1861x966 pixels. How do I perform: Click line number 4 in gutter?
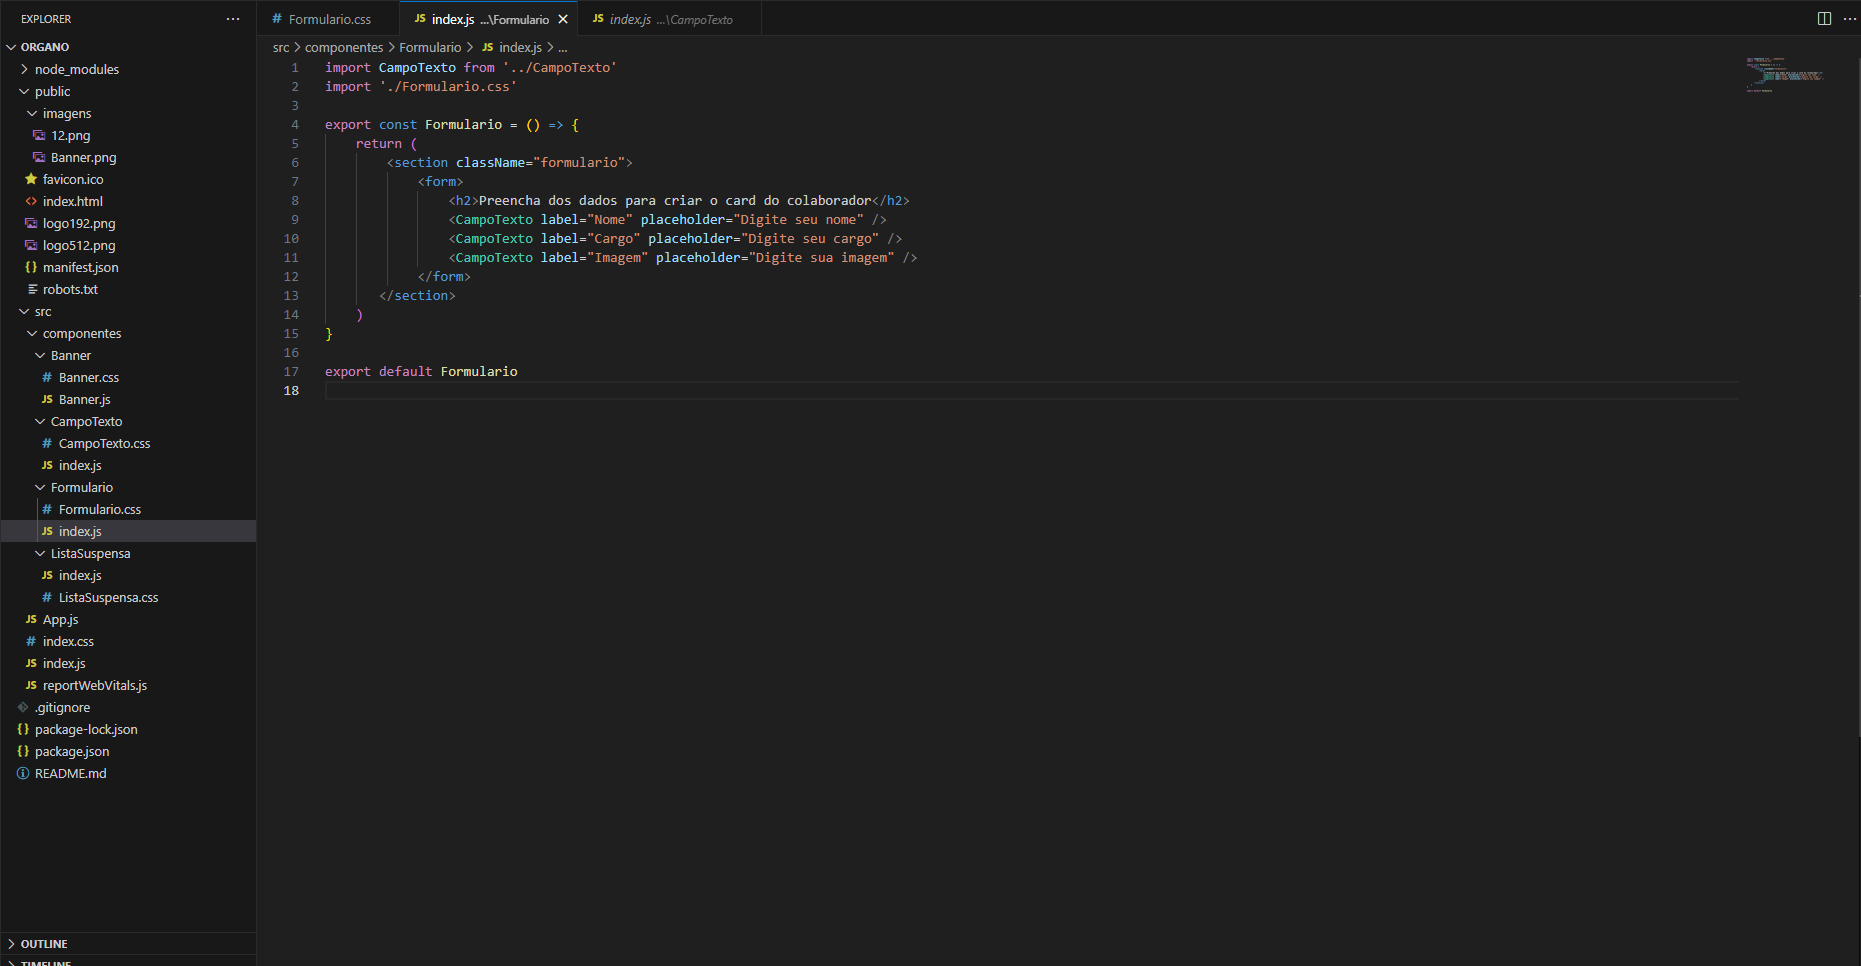295,124
